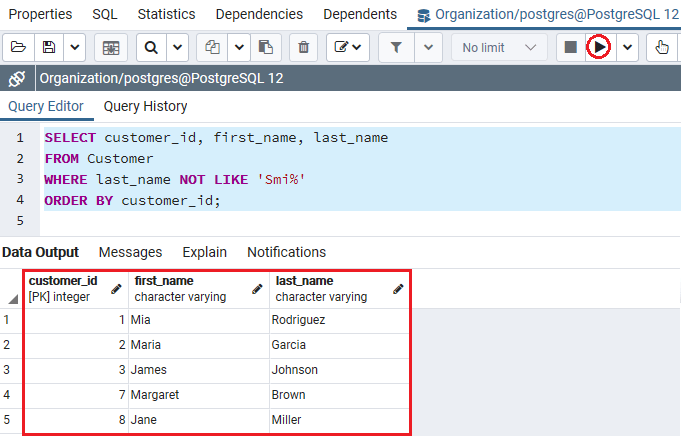The height and width of the screenshot is (436, 681).
Task: Click the customer_id cell with value 8
Action: pos(76,420)
